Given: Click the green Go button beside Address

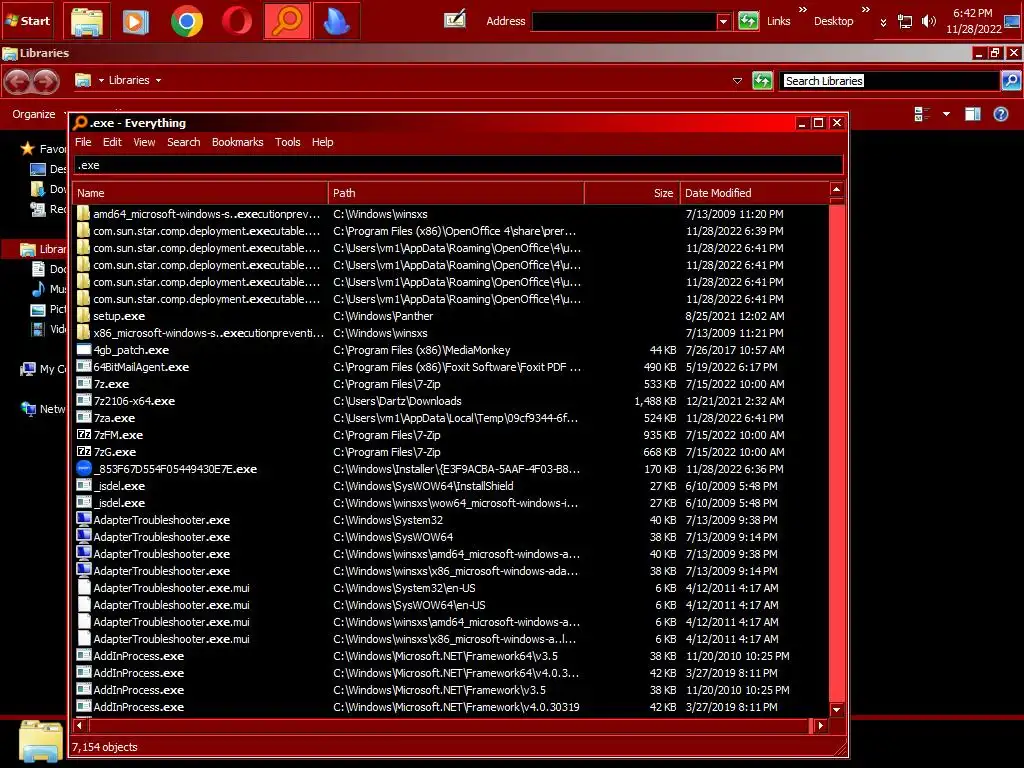Looking at the screenshot, I should point(748,21).
